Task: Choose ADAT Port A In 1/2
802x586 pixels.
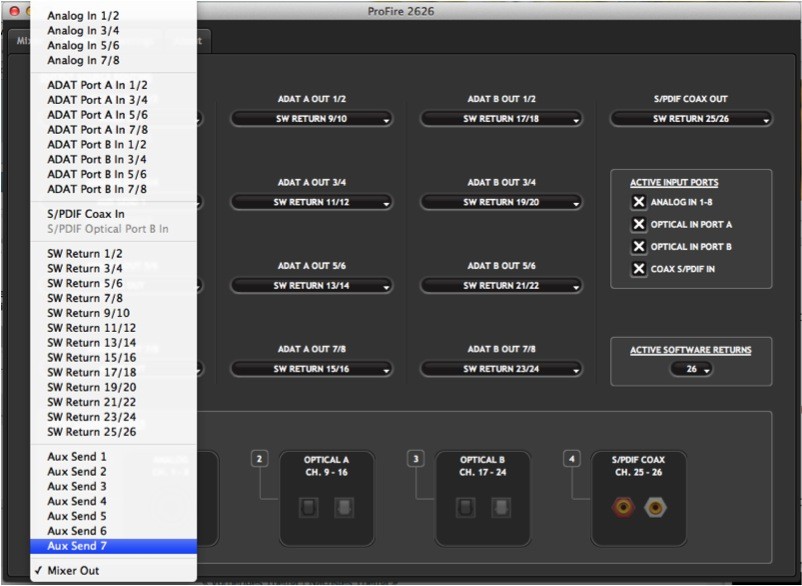Action: click(114, 85)
